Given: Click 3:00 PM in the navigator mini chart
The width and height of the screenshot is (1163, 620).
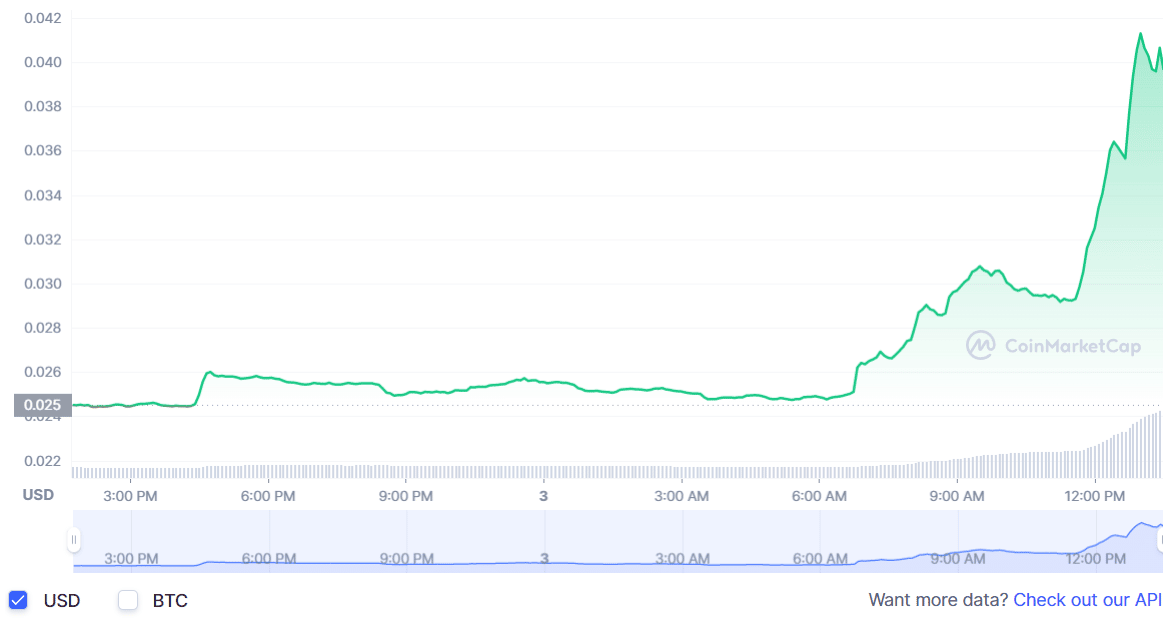Looking at the screenshot, I should [x=131, y=558].
